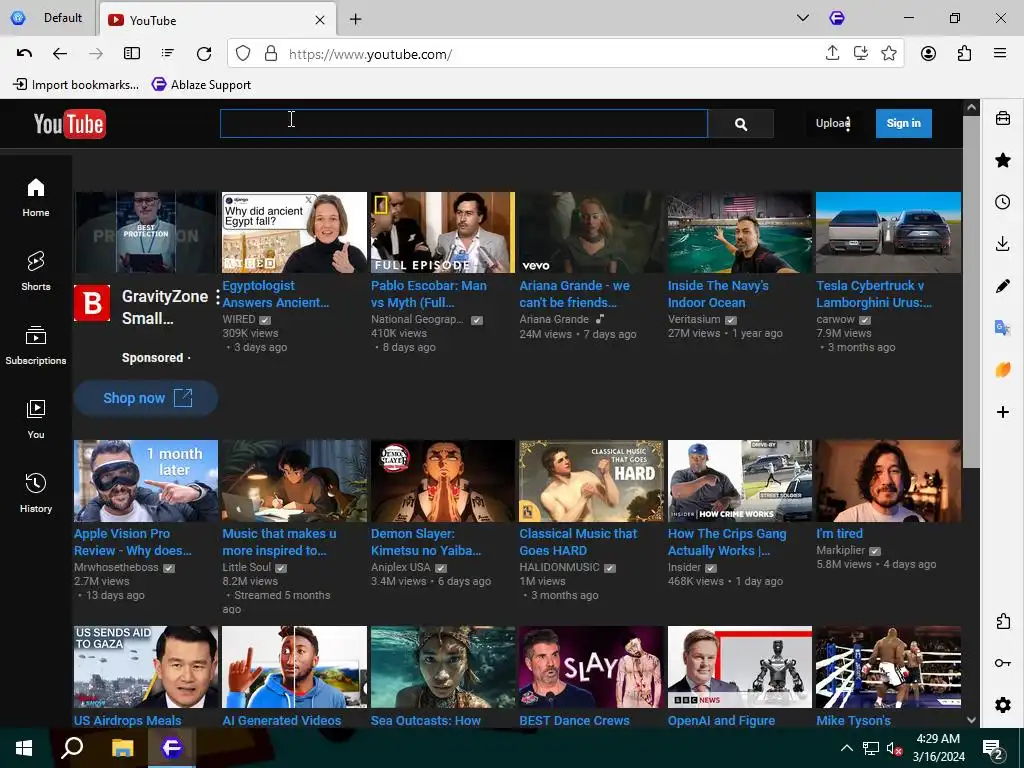The width and height of the screenshot is (1024, 768).
Task: Open the toolbox icon in right sidebar
Action: (x=1002, y=118)
